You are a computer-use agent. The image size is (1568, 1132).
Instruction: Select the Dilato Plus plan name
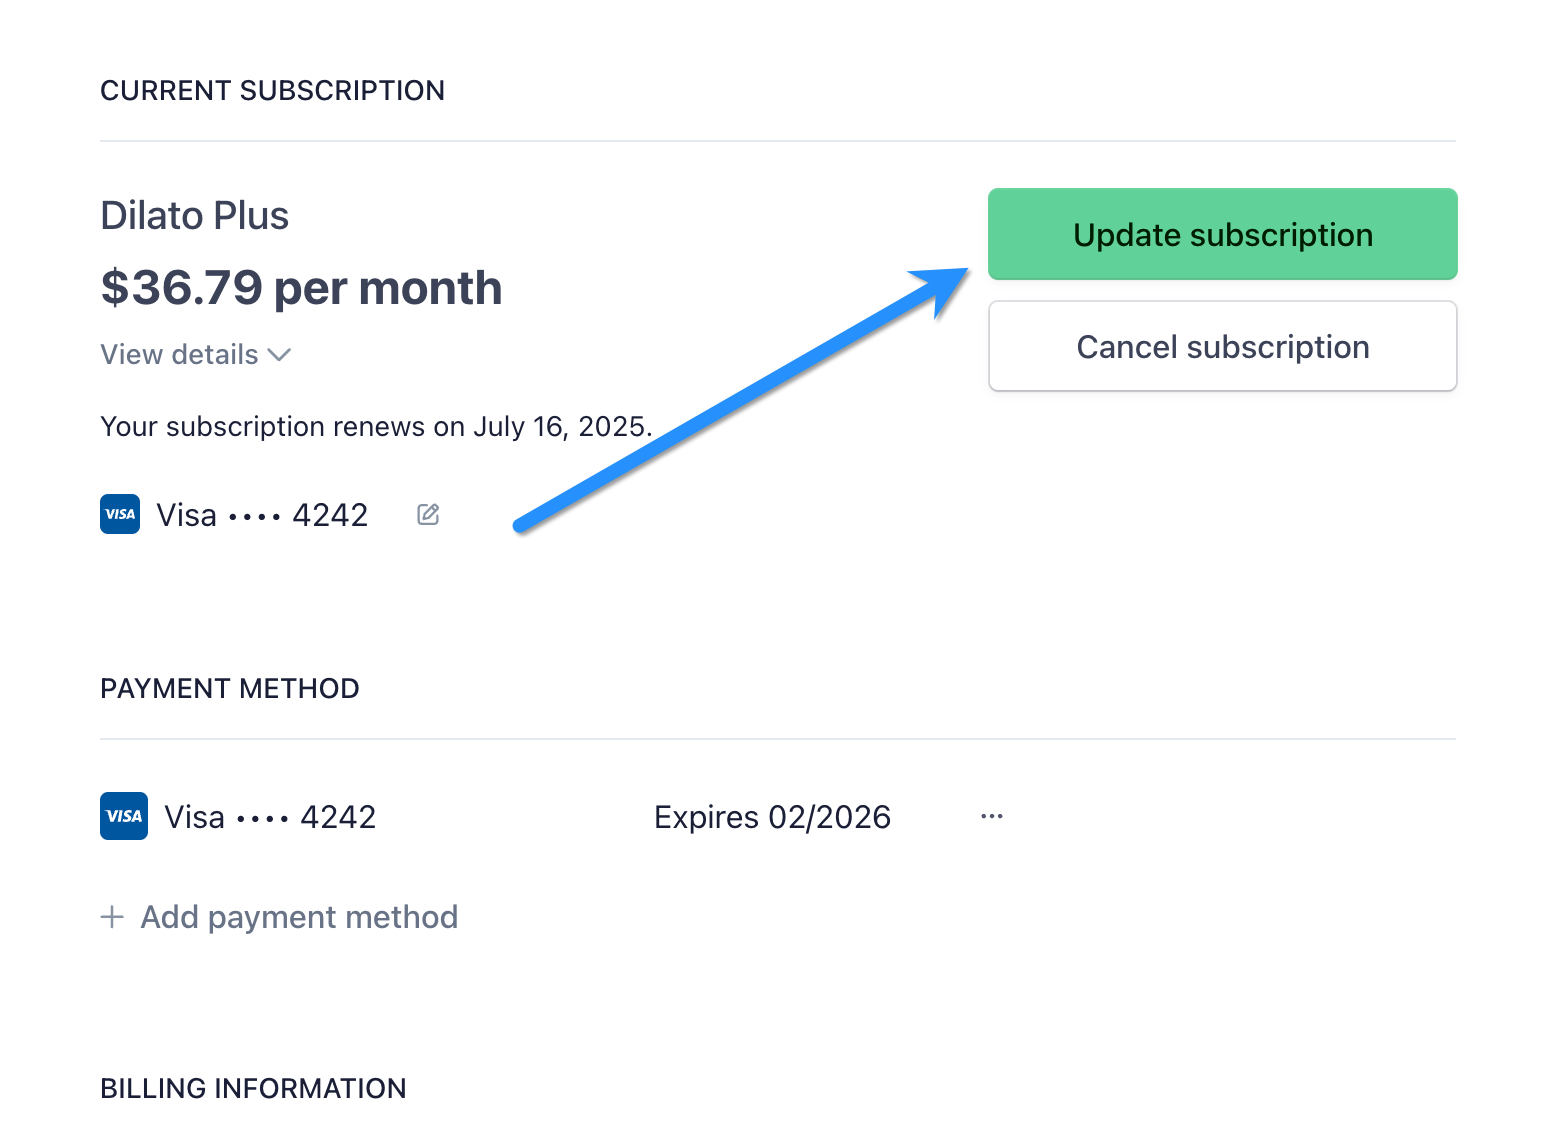click(x=194, y=215)
